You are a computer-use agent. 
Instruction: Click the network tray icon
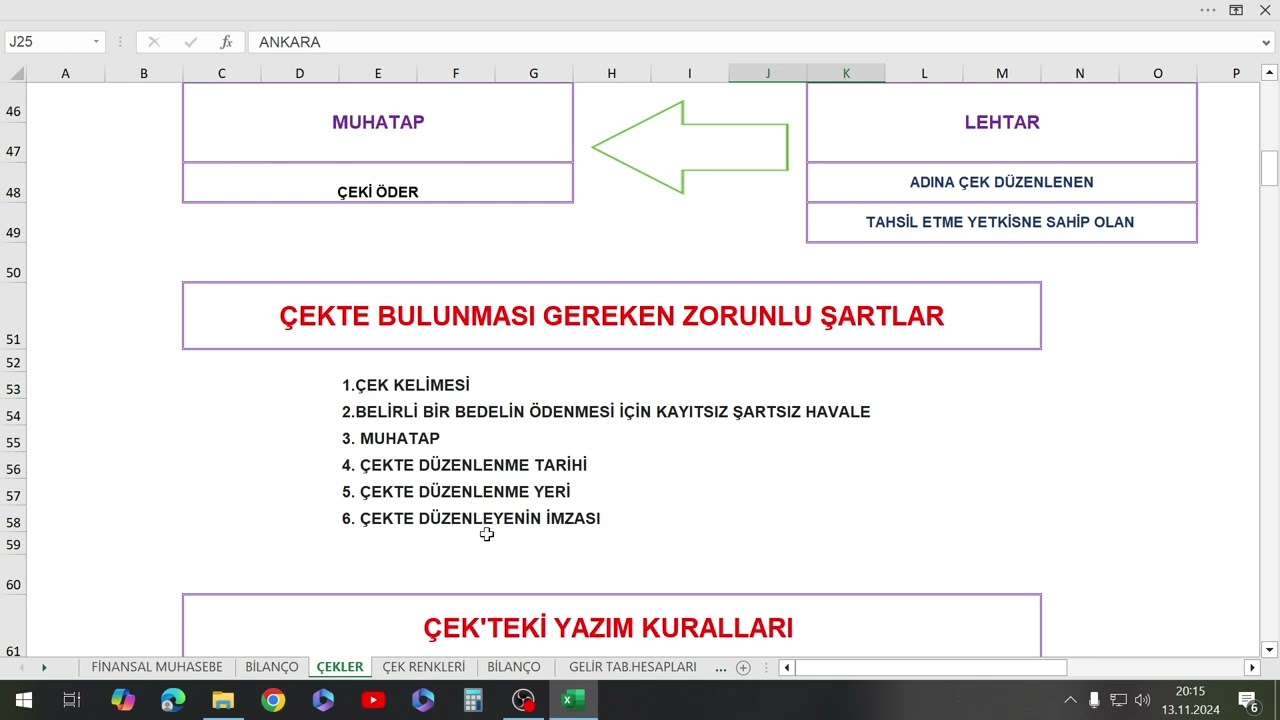(x=1119, y=700)
